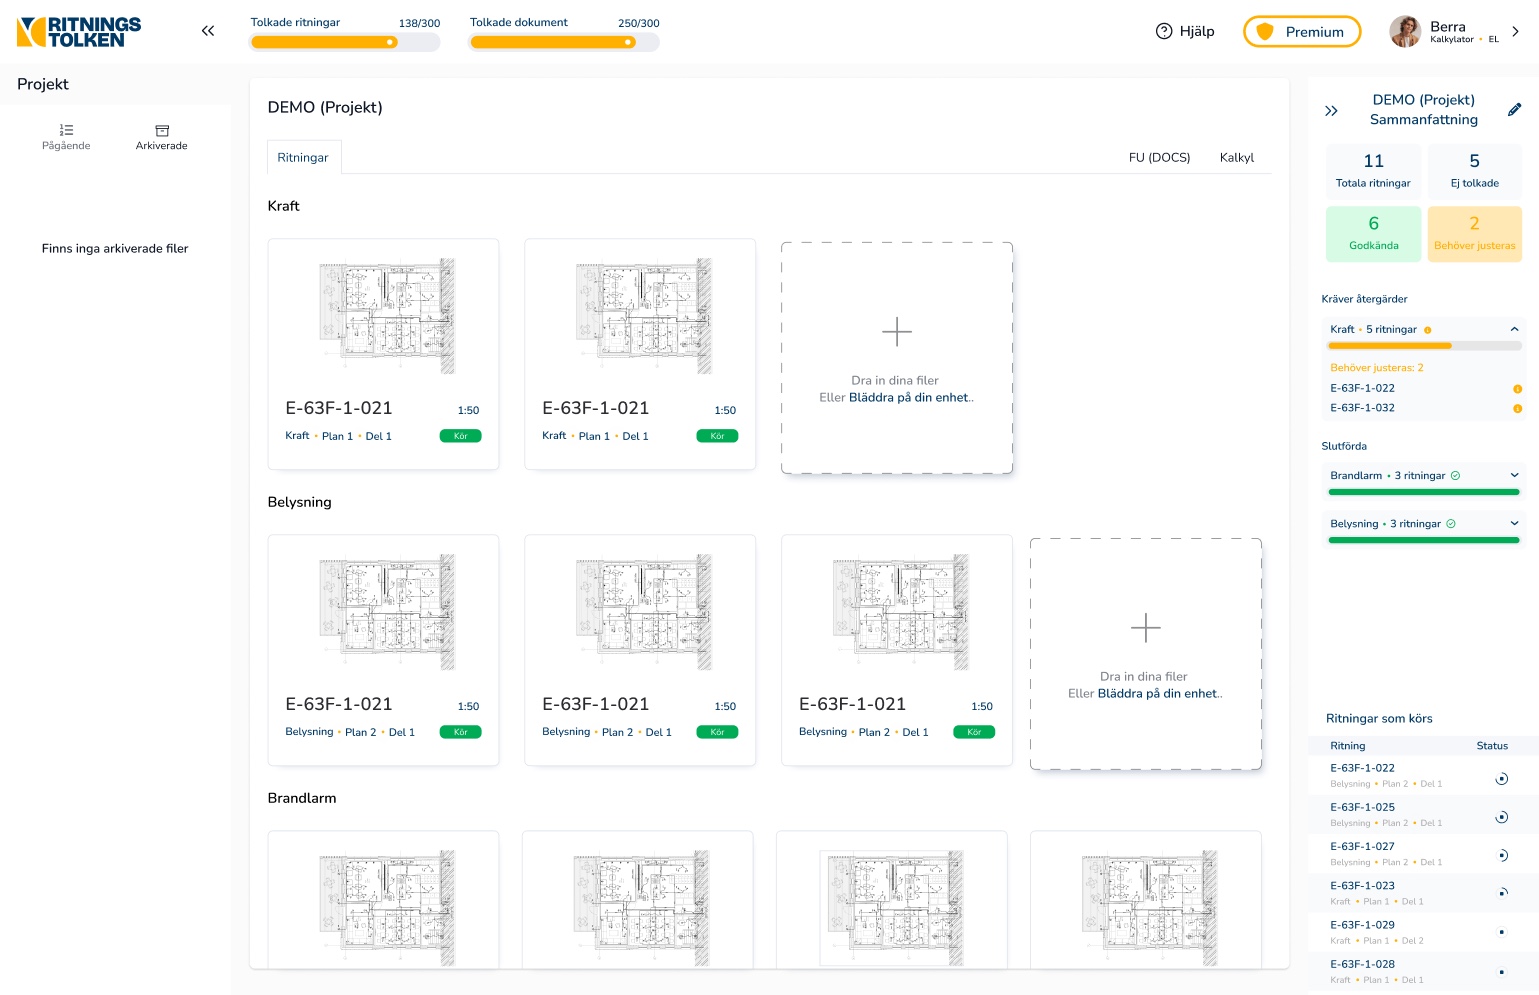Expand the Belysning 3 ritningar section
1539x995 pixels.
1514,523
